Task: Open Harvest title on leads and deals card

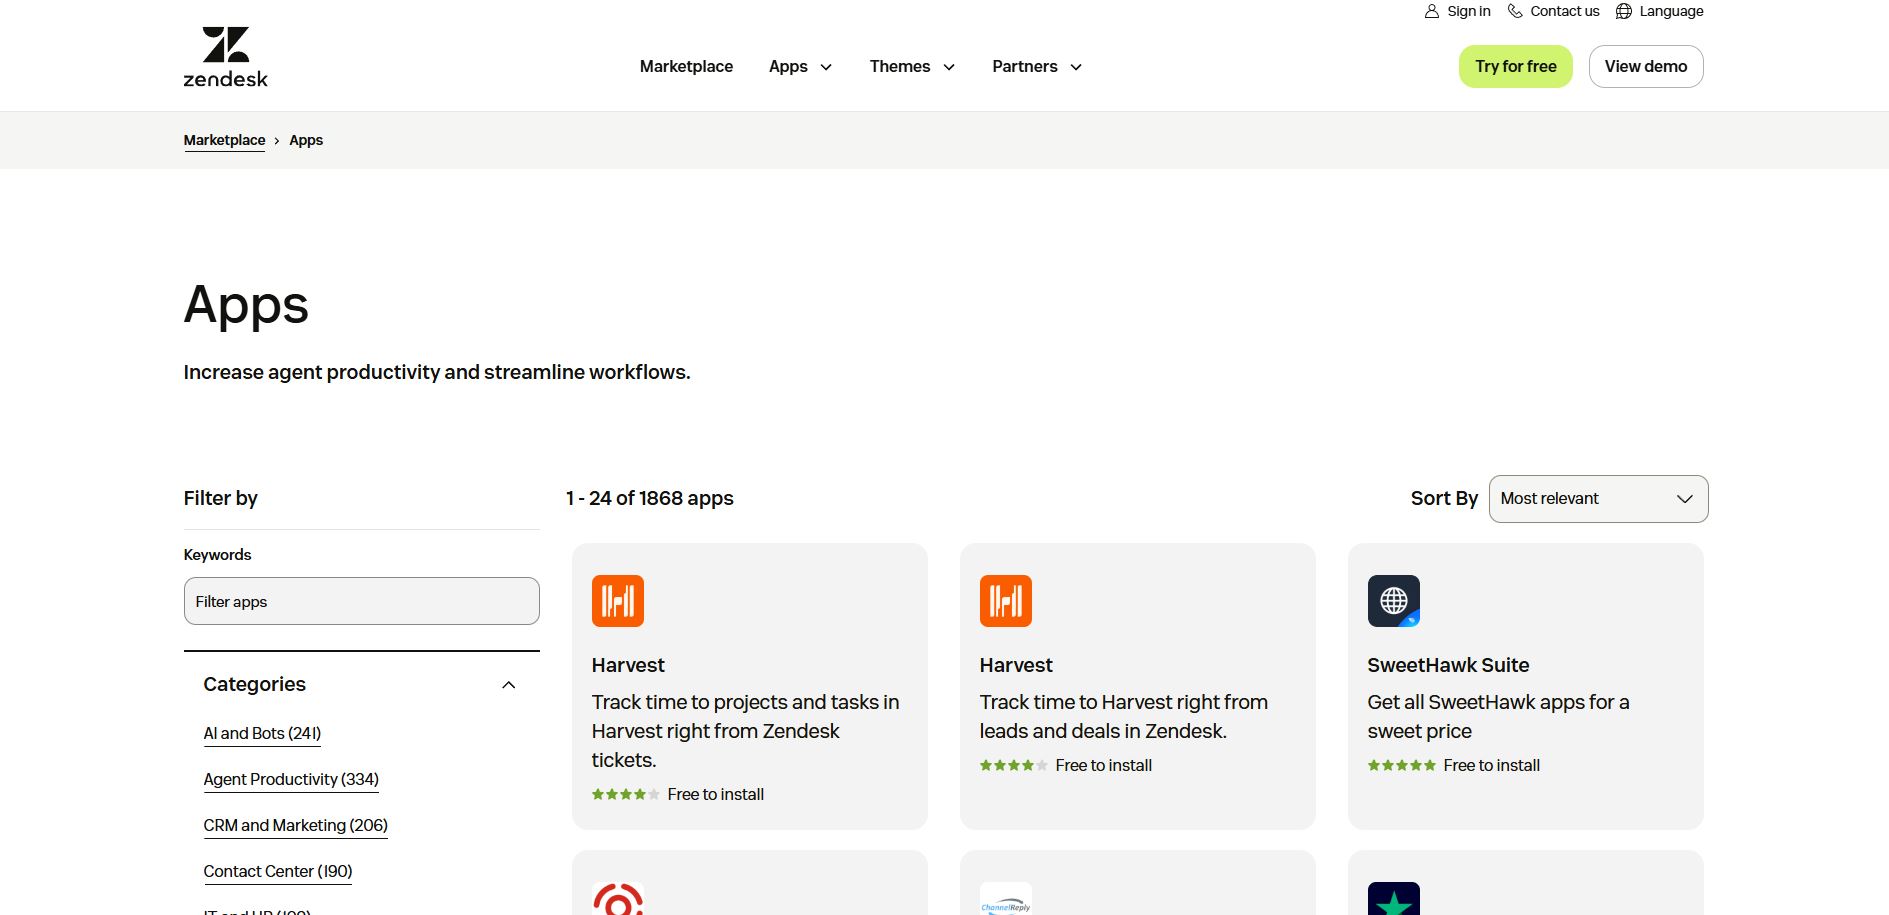Action: click(1016, 665)
